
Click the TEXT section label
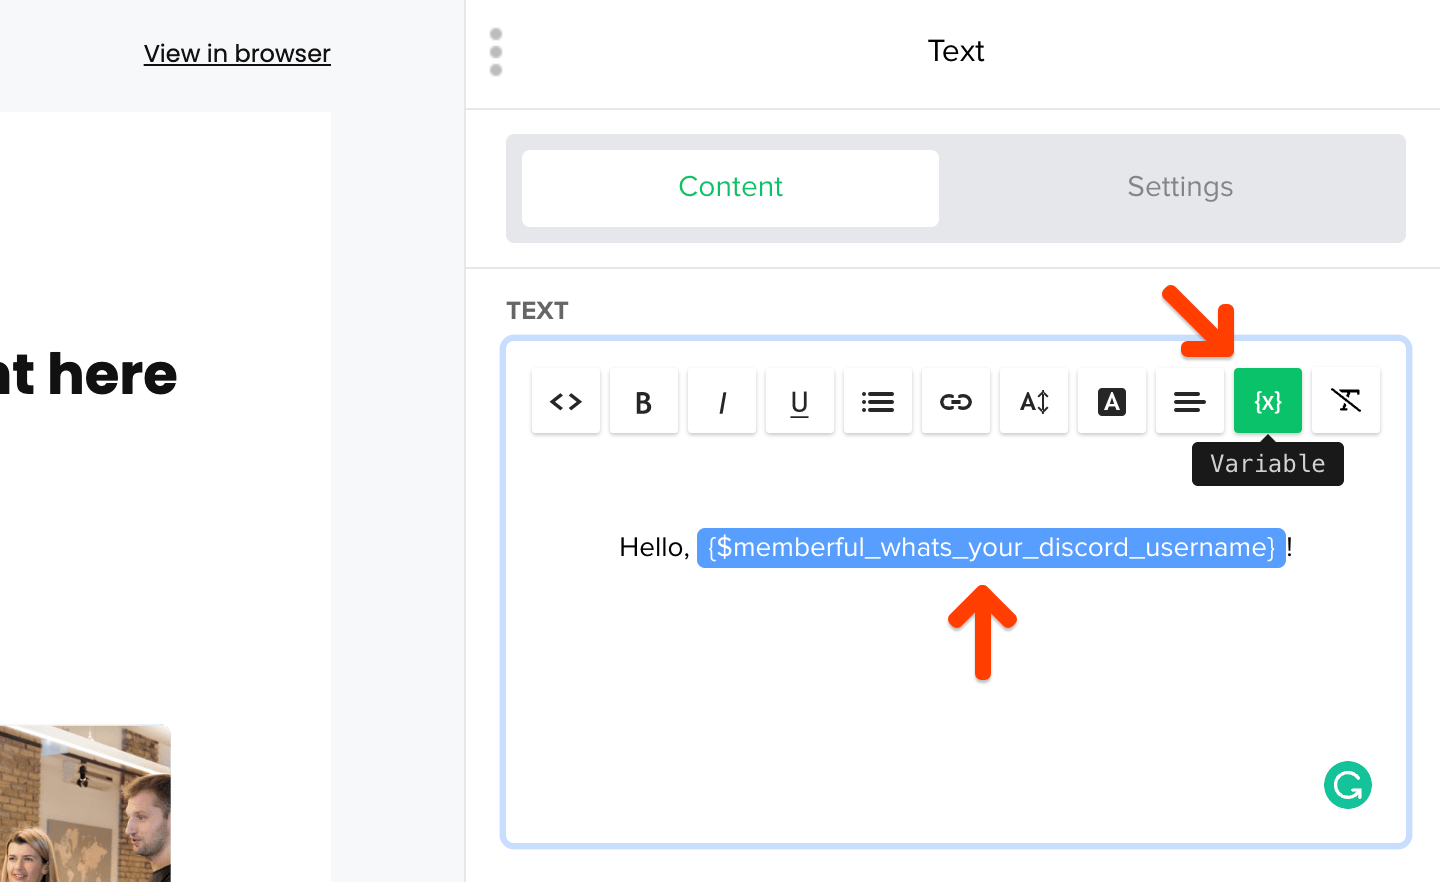click(x=537, y=311)
